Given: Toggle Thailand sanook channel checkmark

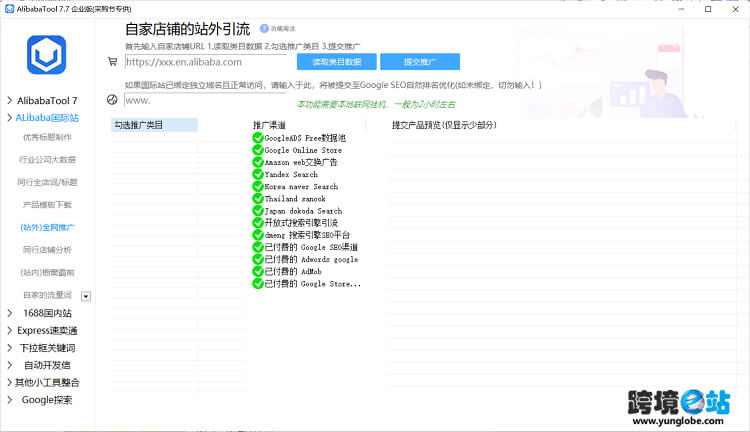Looking at the screenshot, I should tap(258, 199).
